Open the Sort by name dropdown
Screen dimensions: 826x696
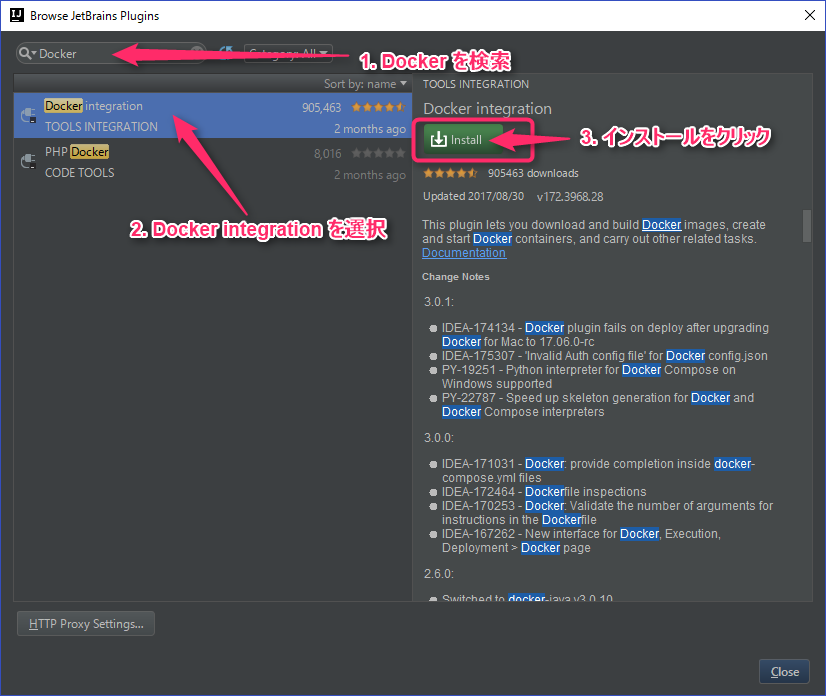[x=365, y=84]
